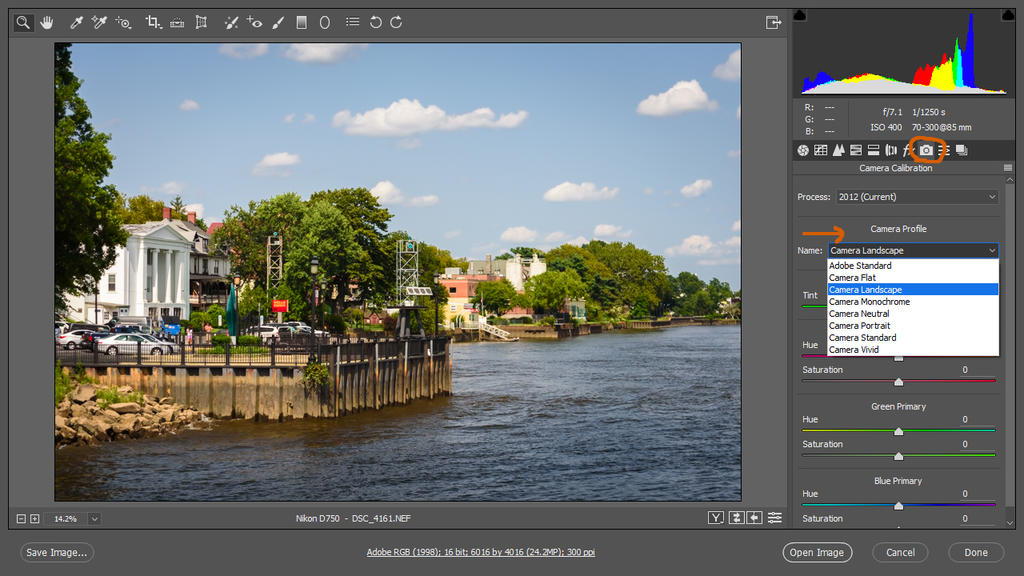1024x576 pixels.
Task: Select the White Balance eyedropper tool
Action: click(x=76, y=22)
